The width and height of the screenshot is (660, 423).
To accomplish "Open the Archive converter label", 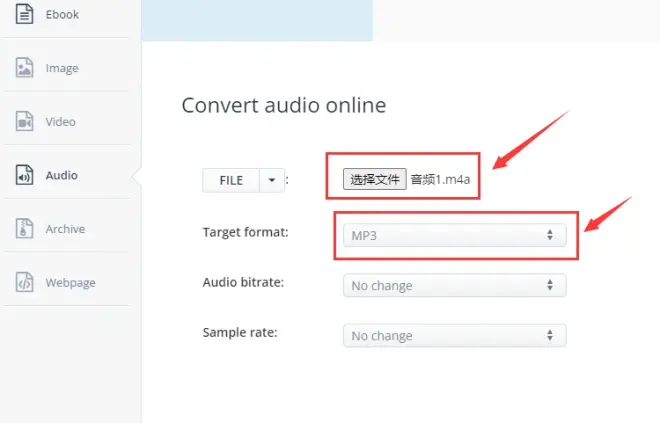I will 65,229.
